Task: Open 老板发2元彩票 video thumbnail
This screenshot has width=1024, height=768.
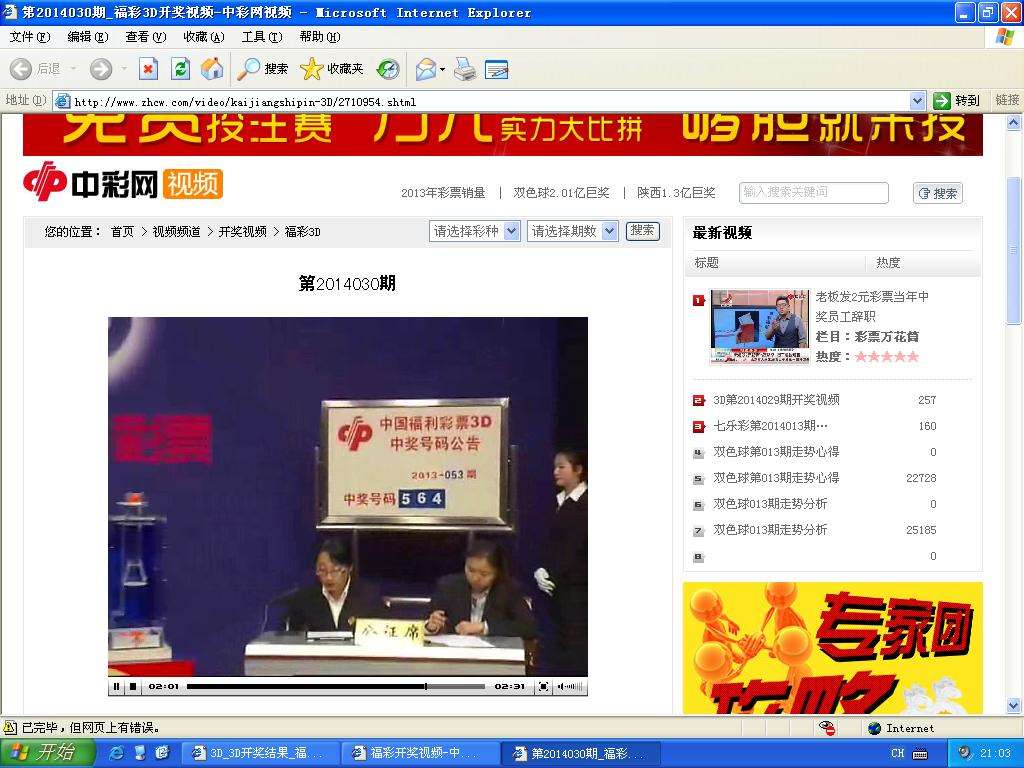Action: pyautogui.click(x=760, y=327)
